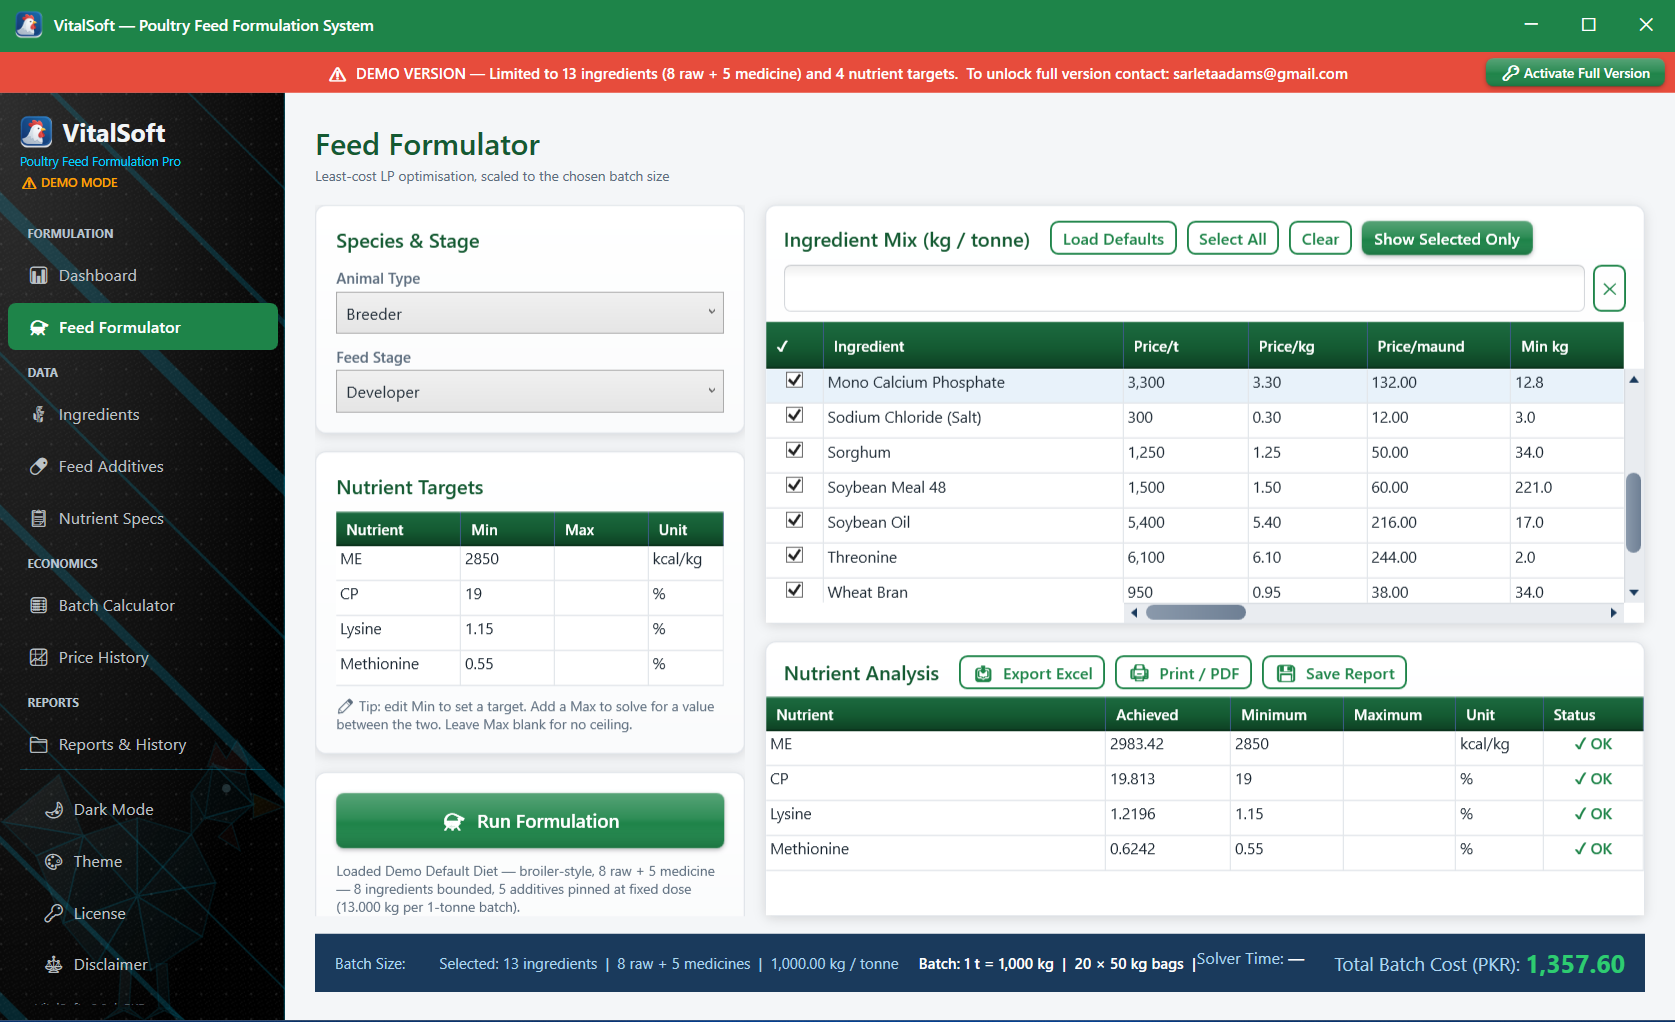Open the Ingredients page
This screenshot has width=1675, height=1022.
(143, 414)
